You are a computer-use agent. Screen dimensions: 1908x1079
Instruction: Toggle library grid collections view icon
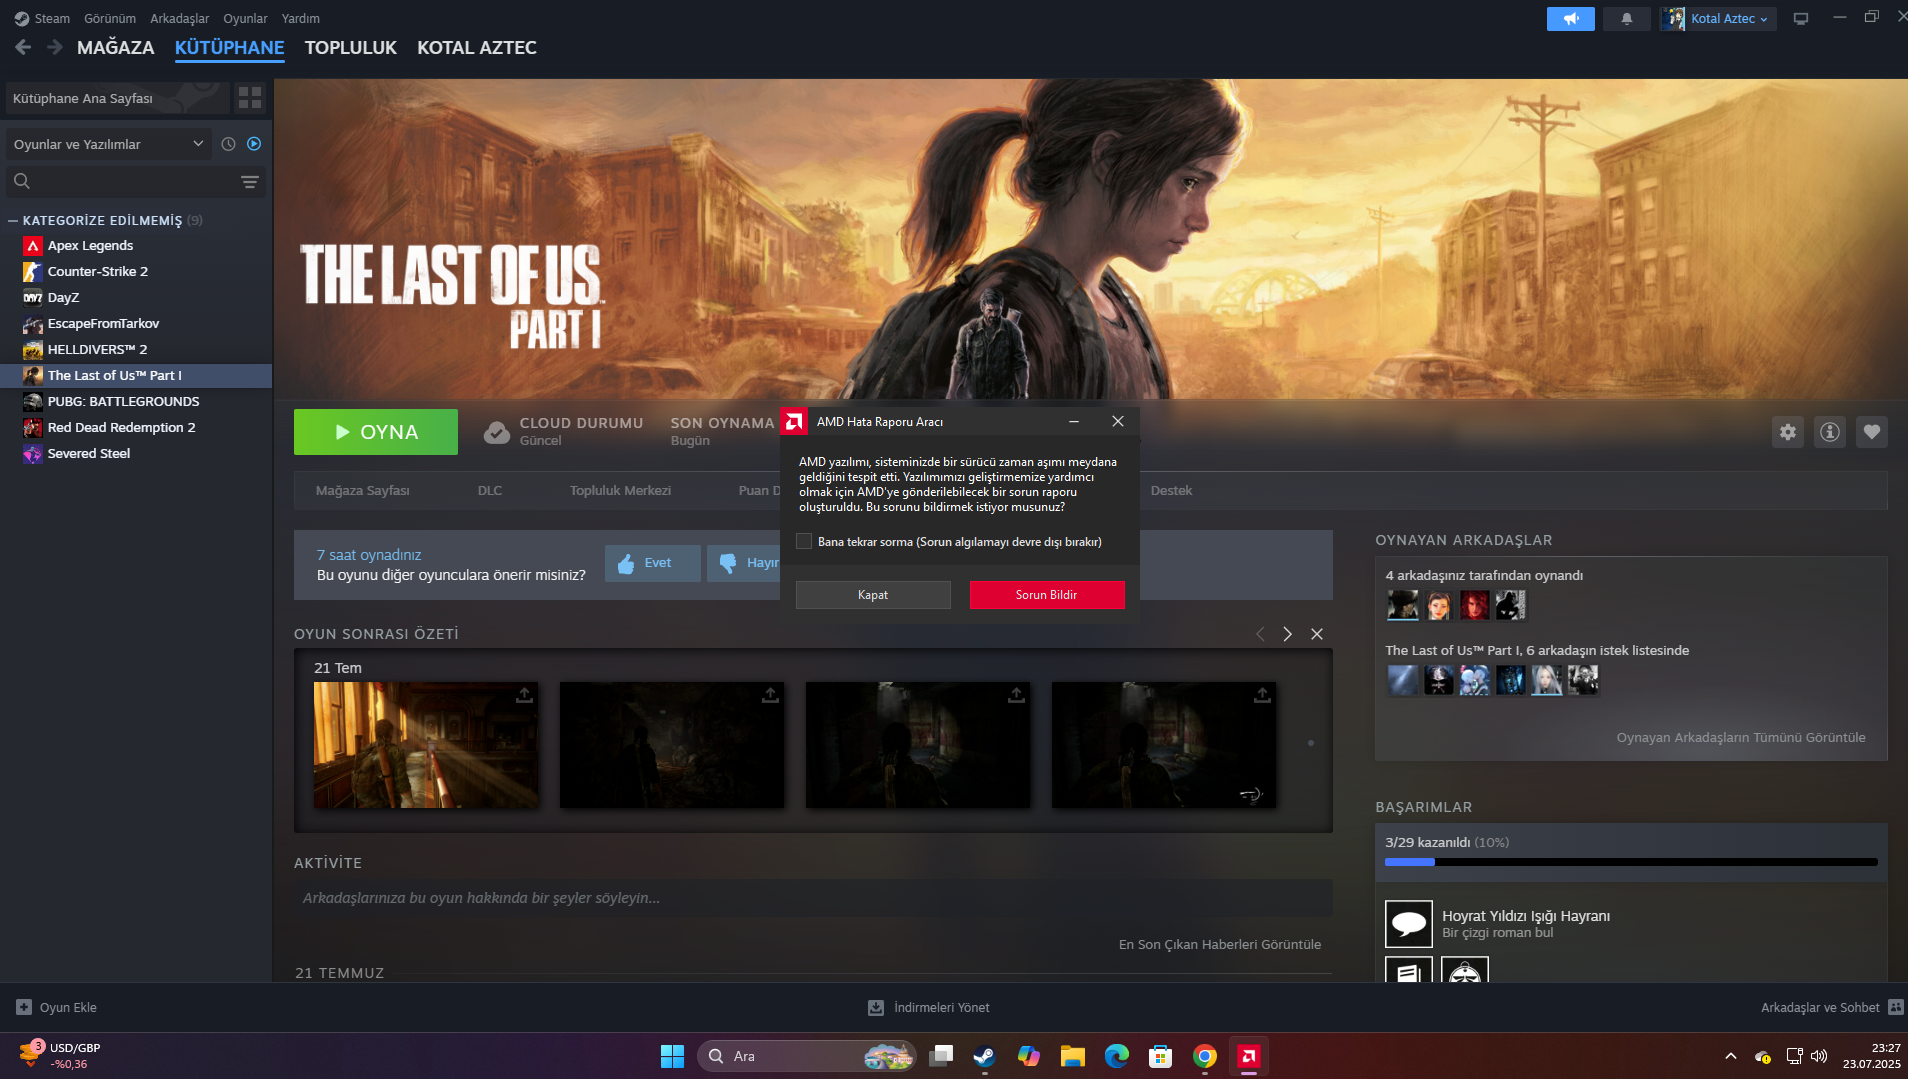250,98
